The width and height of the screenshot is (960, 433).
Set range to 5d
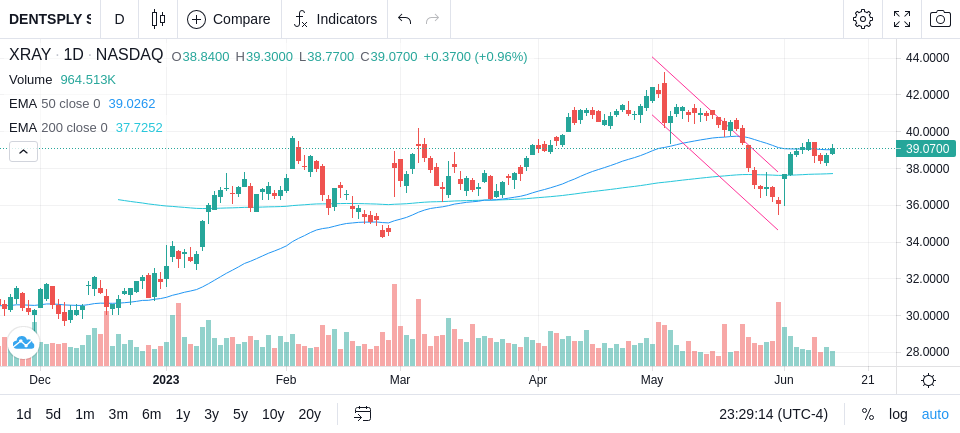[x=53, y=415]
